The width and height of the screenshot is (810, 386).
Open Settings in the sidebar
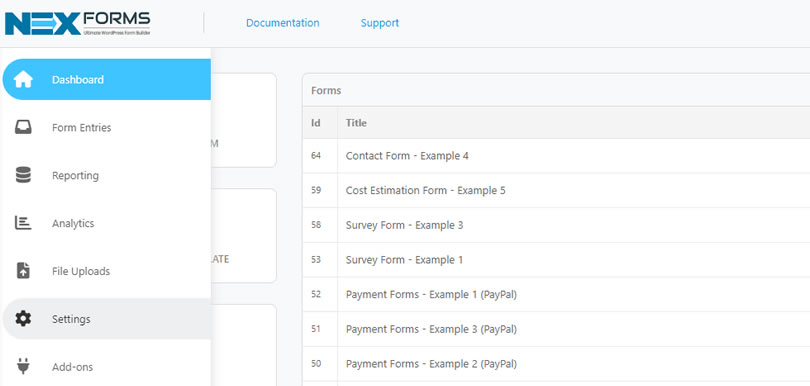[106, 319]
